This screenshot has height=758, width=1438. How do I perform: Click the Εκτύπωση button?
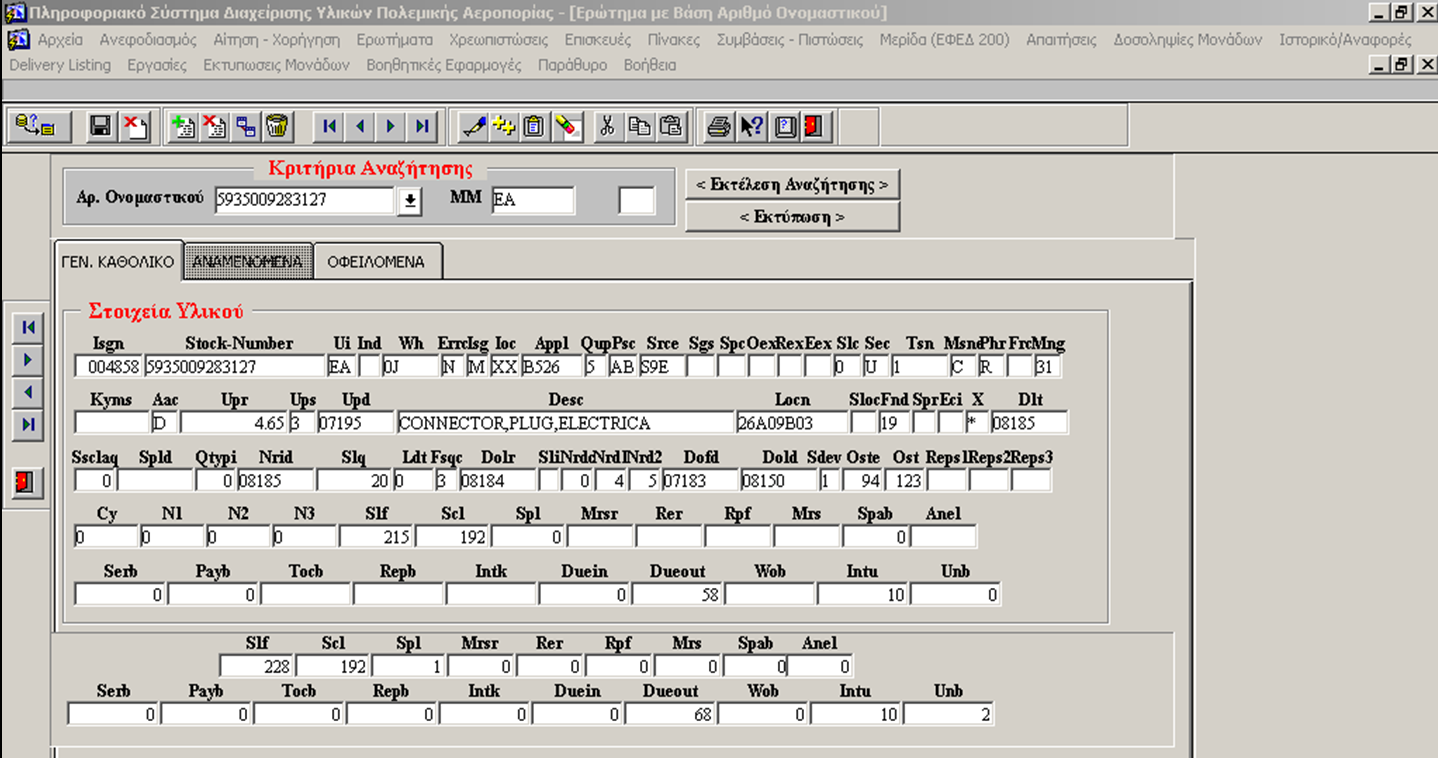pos(792,217)
